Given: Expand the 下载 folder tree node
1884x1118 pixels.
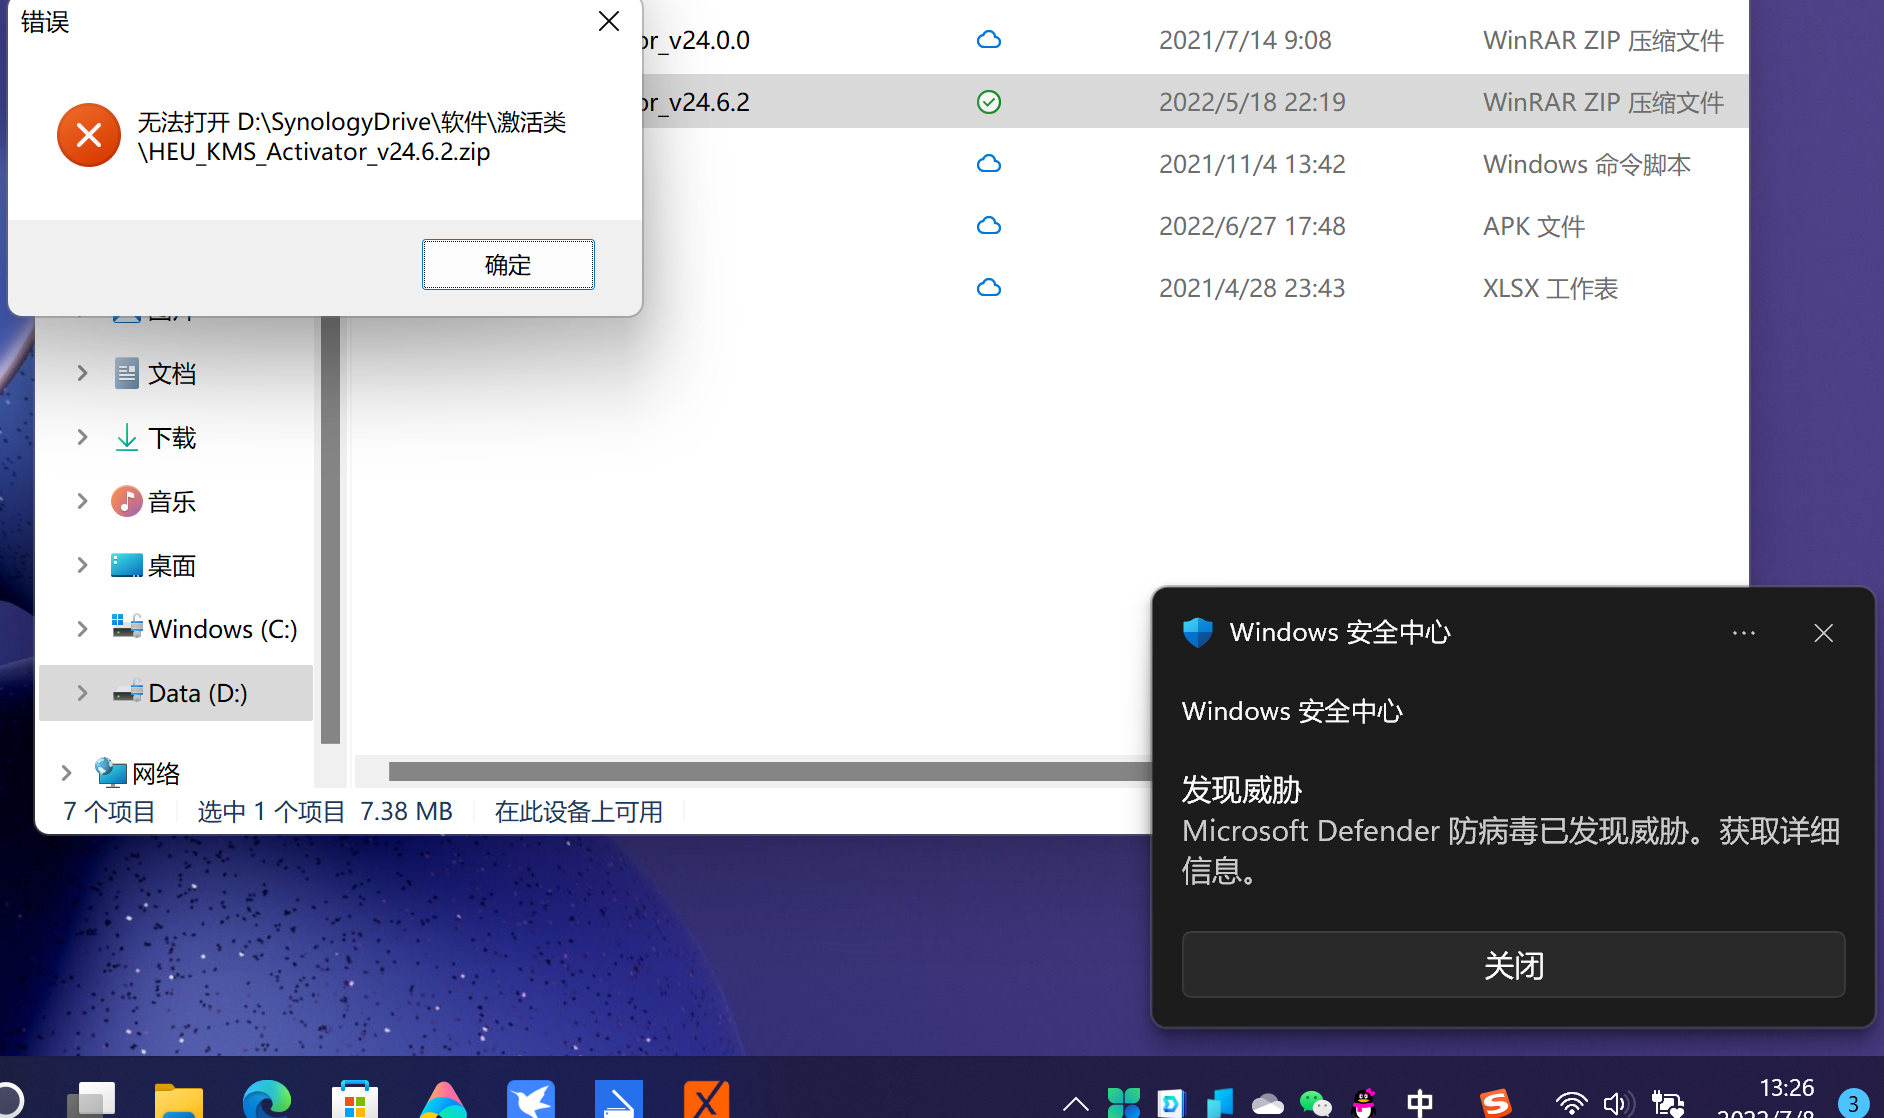Looking at the screenshot, I should pyautogui.click(x=82, y=437).
